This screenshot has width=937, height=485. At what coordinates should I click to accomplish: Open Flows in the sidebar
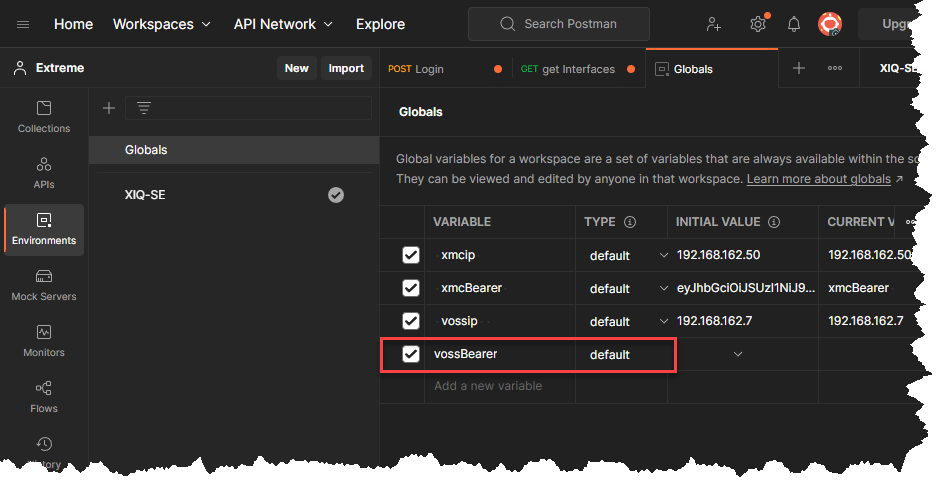[x=44, y=397]
